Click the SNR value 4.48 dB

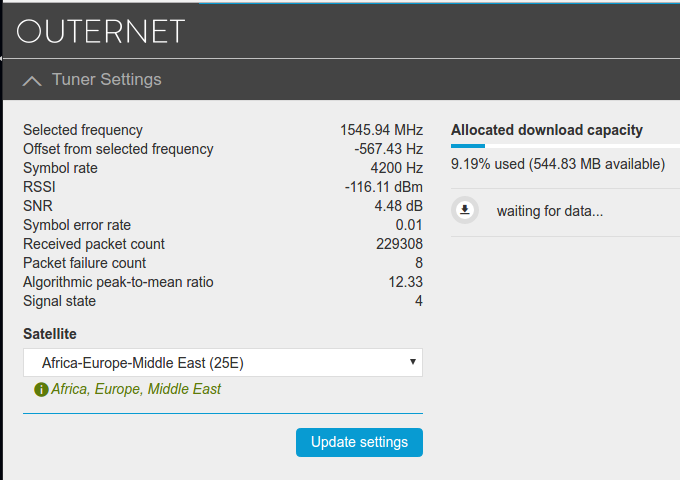click(399, 206)
